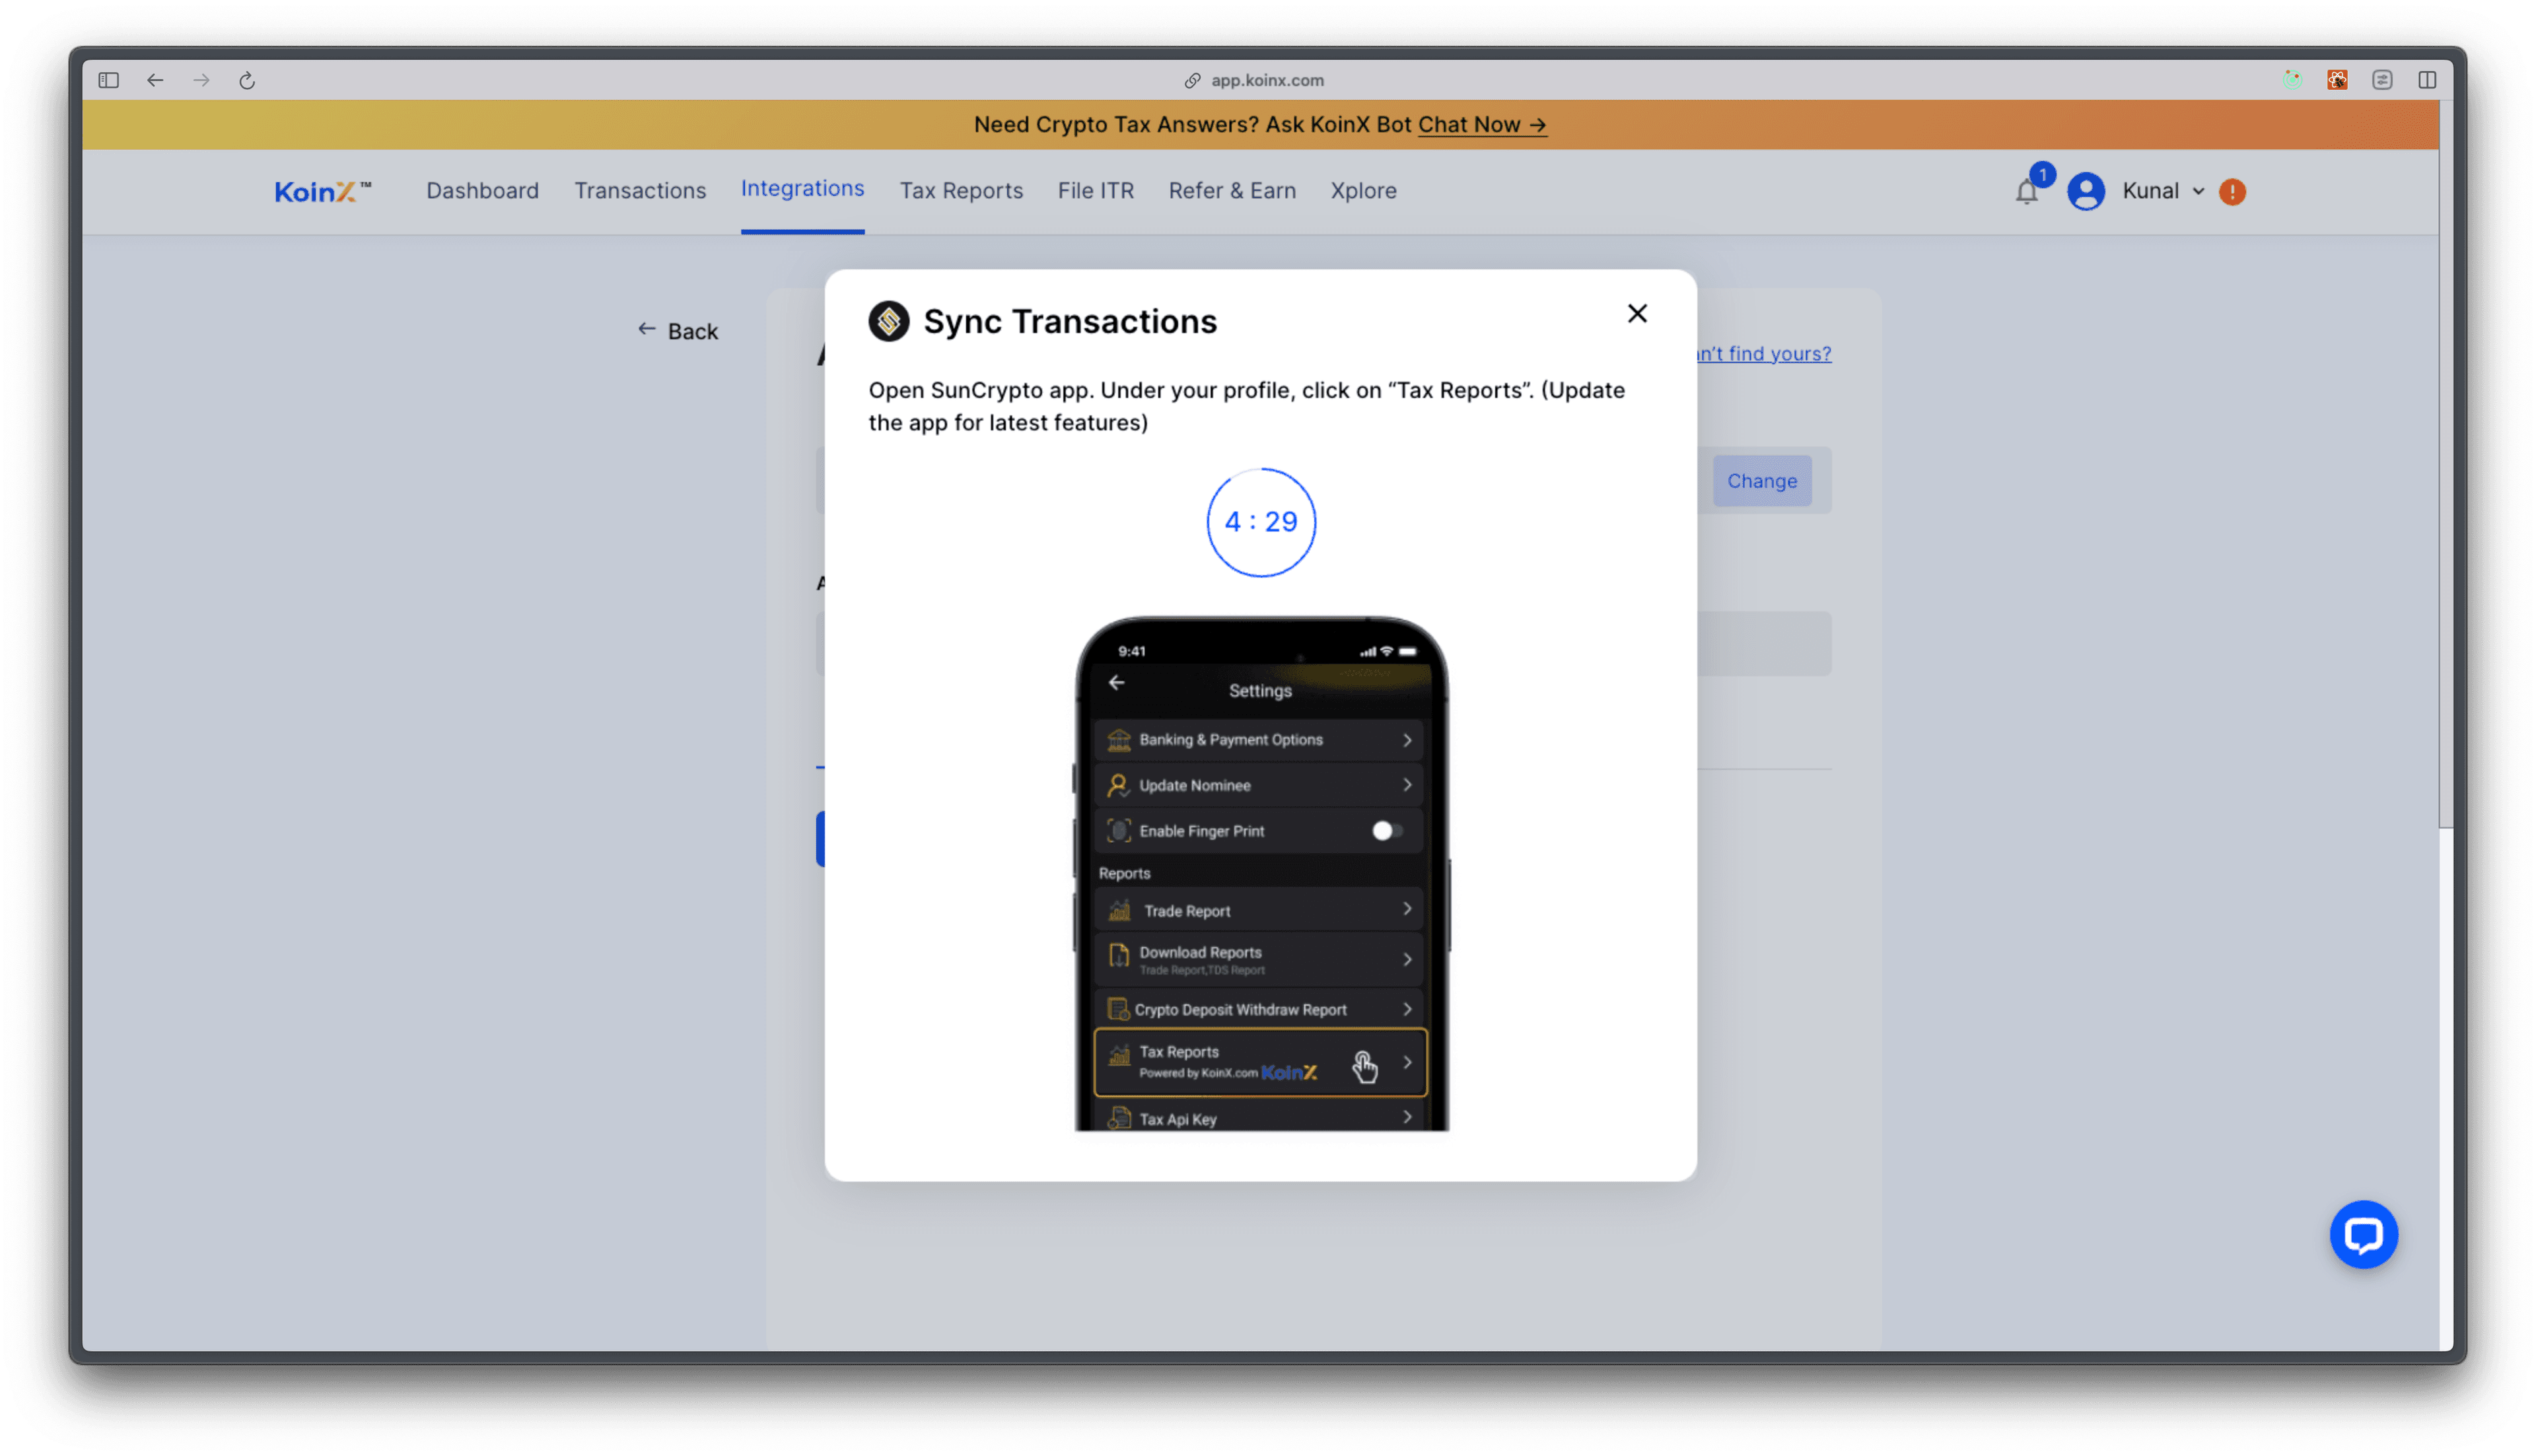Open the File ITR tab

coord(1096,191)
